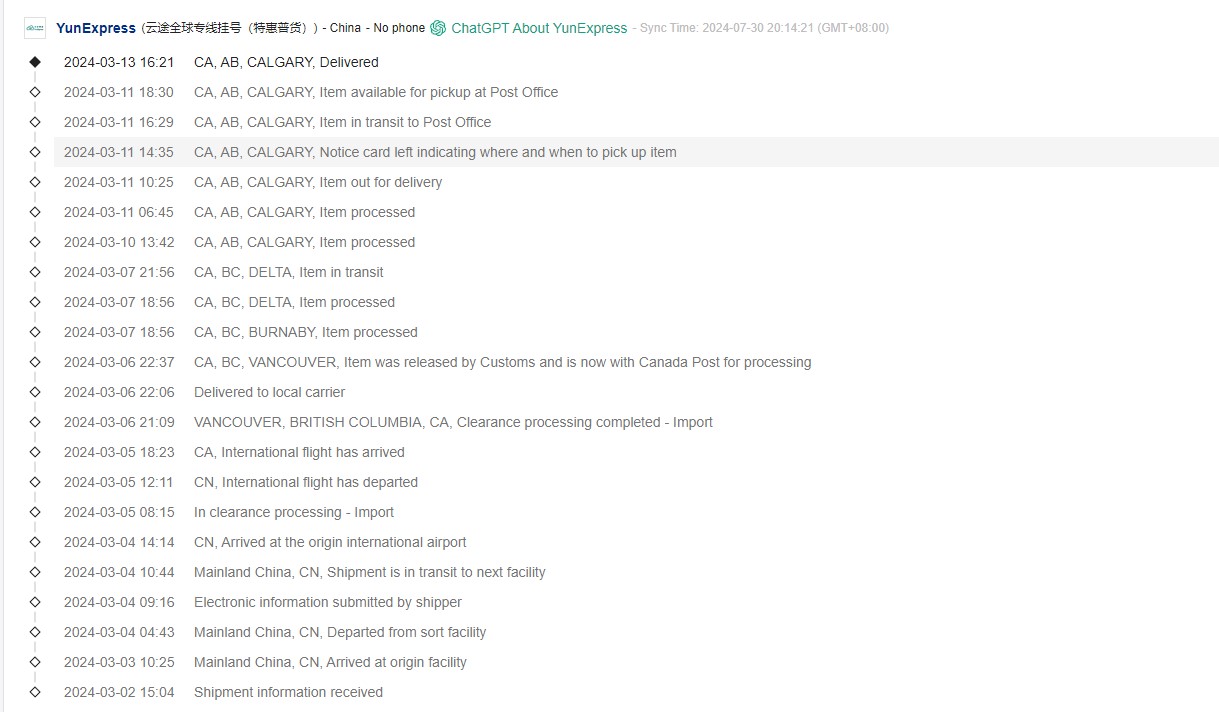The width and height of the screenshot is (1219, 712).
Task: Select the Notice card left event row
Action: click(435, 152)
